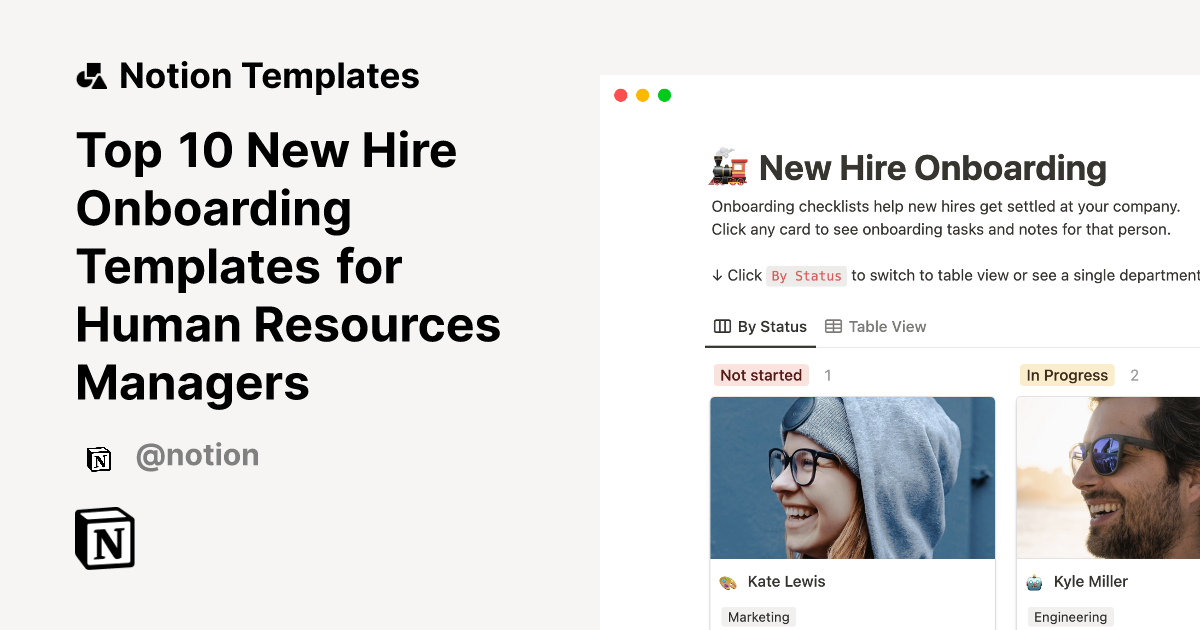The image size is (1200, 630).
Task: Click the card count beside Not started
Action: [x=827, y=375]
